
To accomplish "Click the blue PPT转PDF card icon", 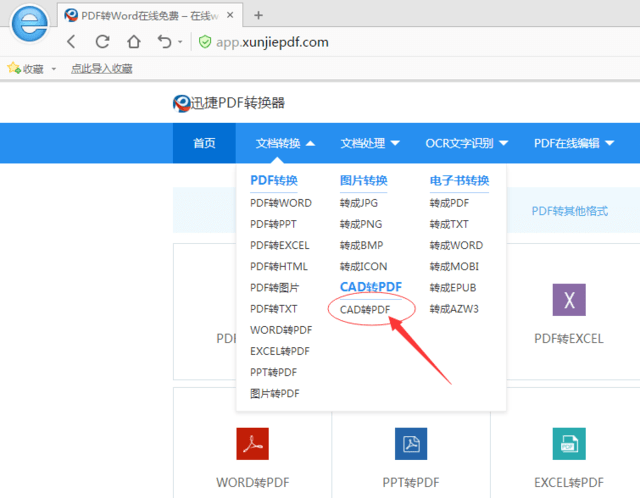I will click(x=411, y=444).
